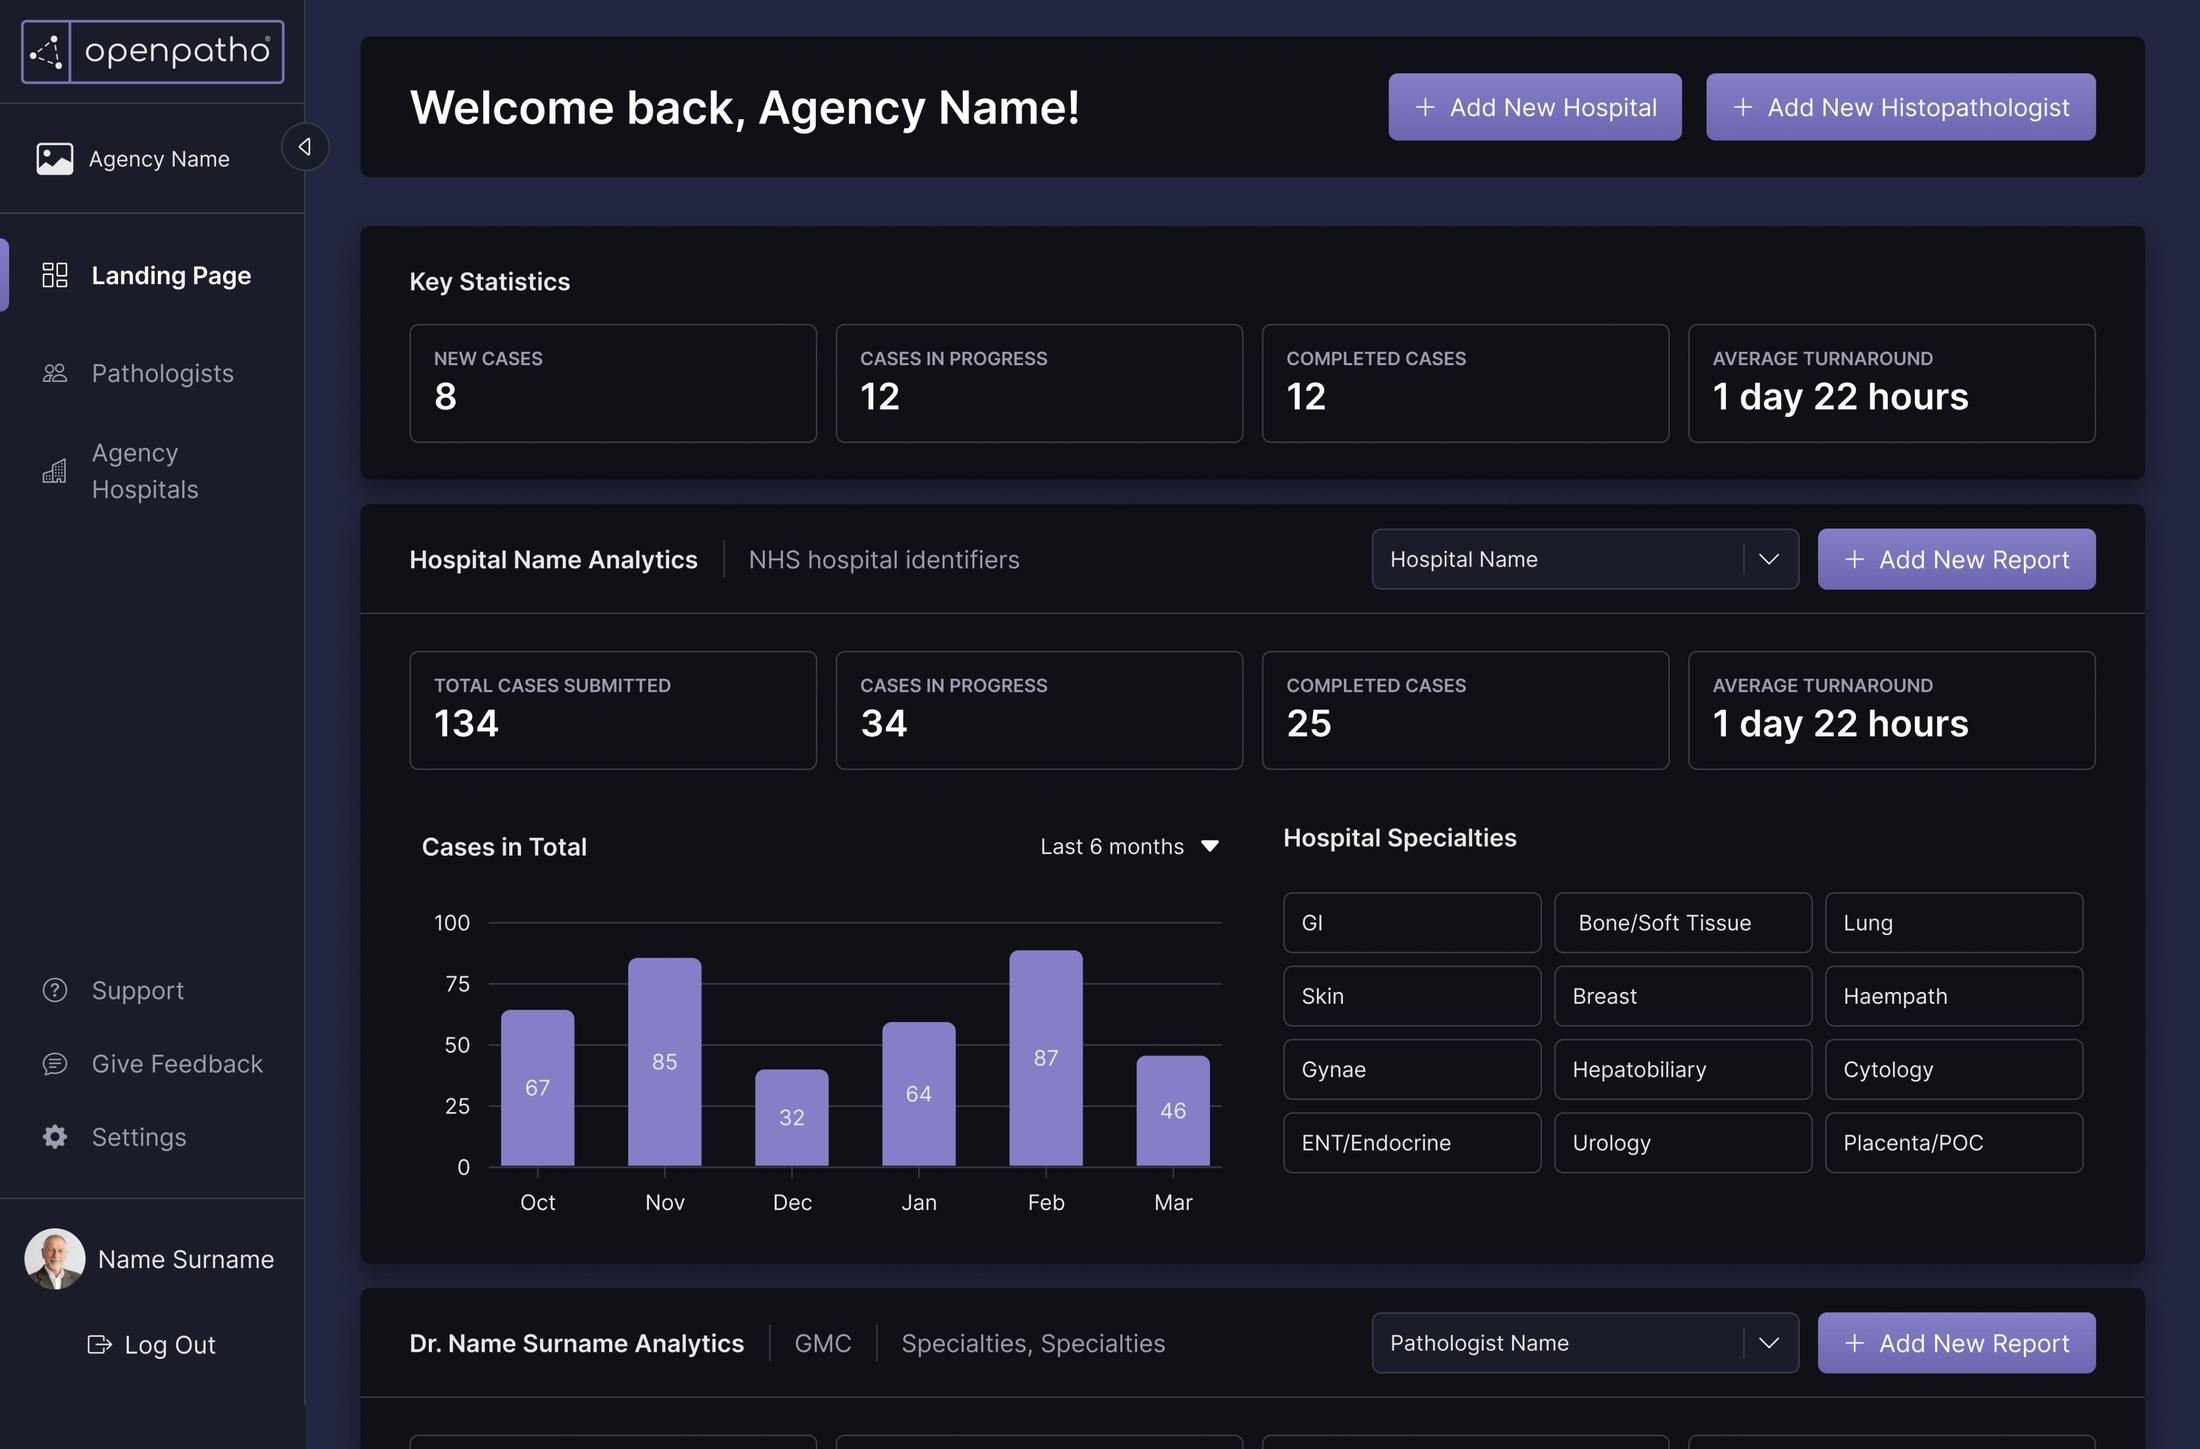Select the NHS hospital identifiers tab
Viewport: 2200px width, 1449px height.
(x=883, y=558)
